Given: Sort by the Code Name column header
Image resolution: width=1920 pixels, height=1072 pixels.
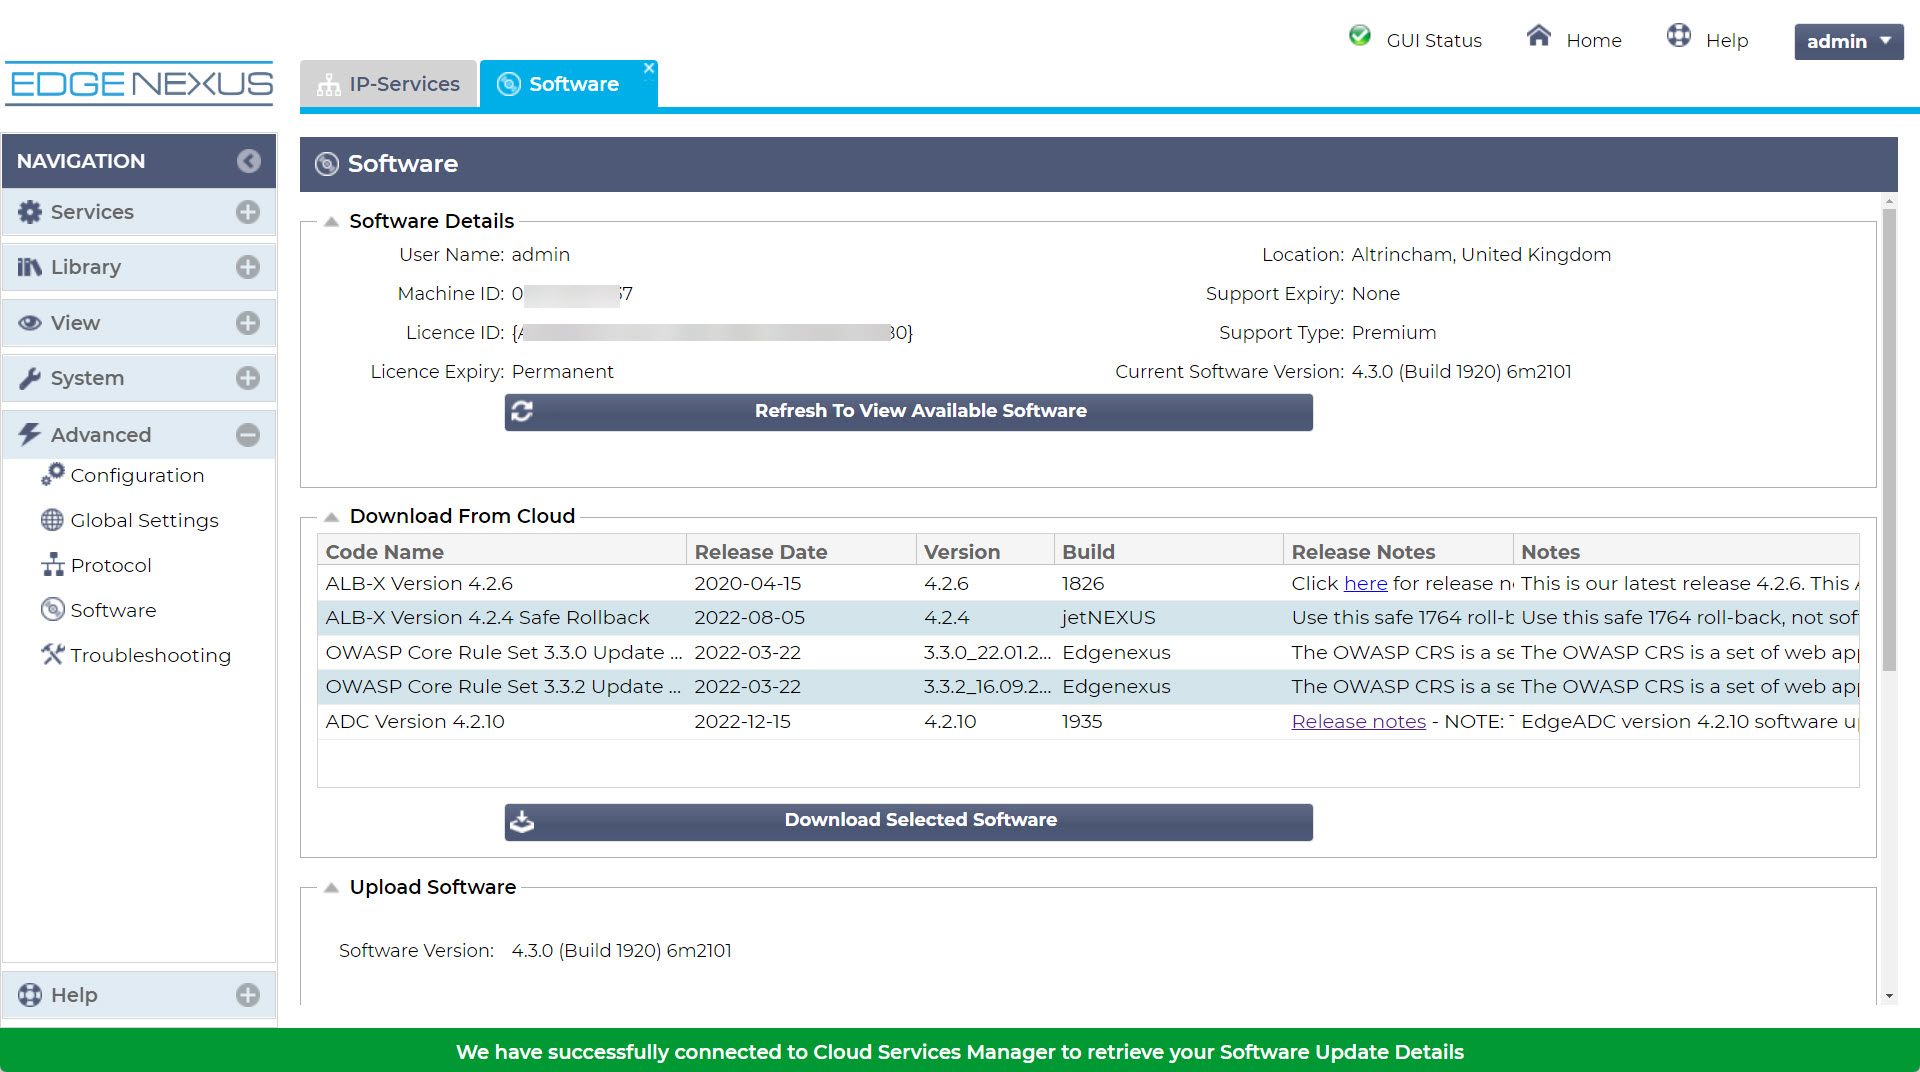Looking at the screenshot, I should (x=502, y=551).
